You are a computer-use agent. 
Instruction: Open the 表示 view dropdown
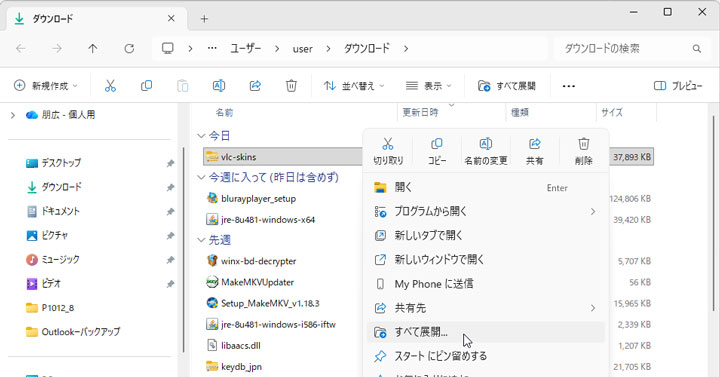[x=428, y=86]
